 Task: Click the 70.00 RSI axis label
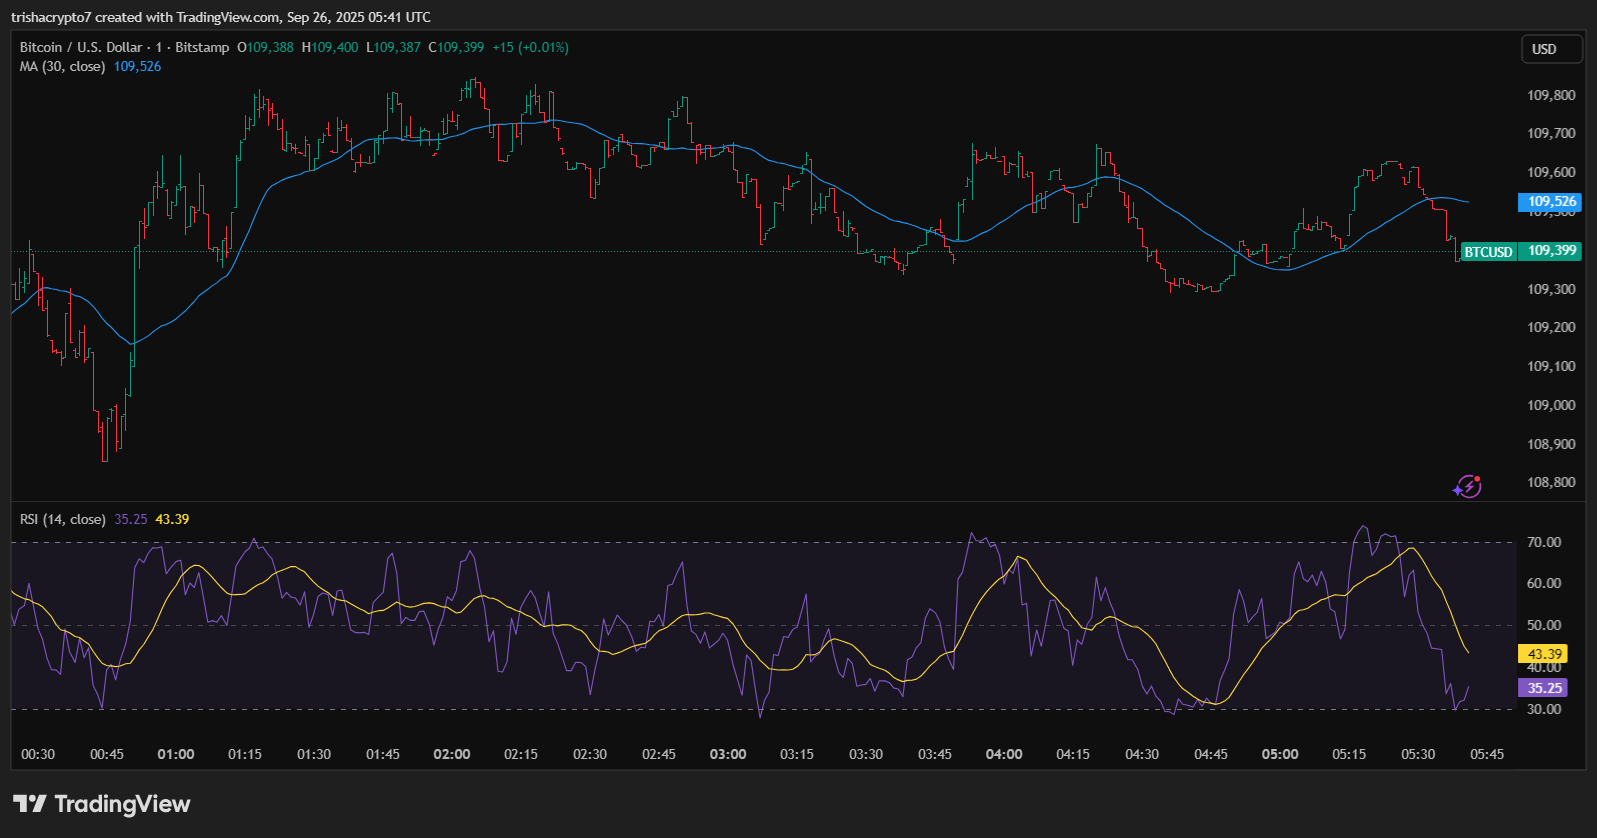pos(1544,542)
